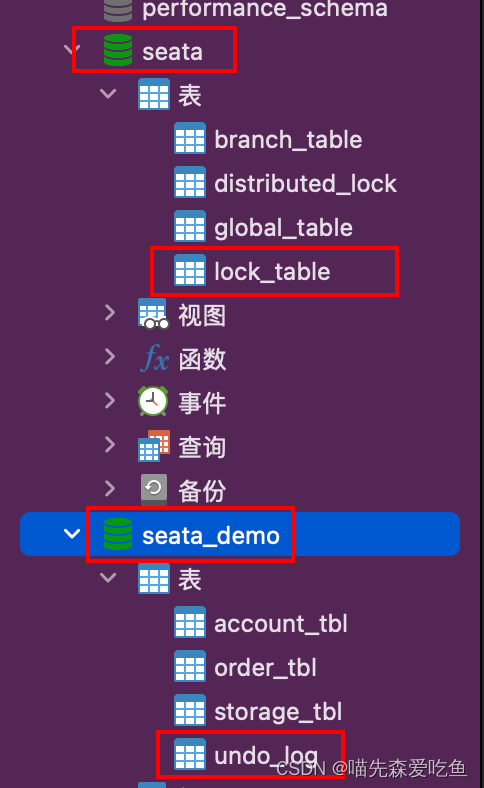
Task: Select the account_tbl label
Action: pyautogui.click(x=280, y=624)
